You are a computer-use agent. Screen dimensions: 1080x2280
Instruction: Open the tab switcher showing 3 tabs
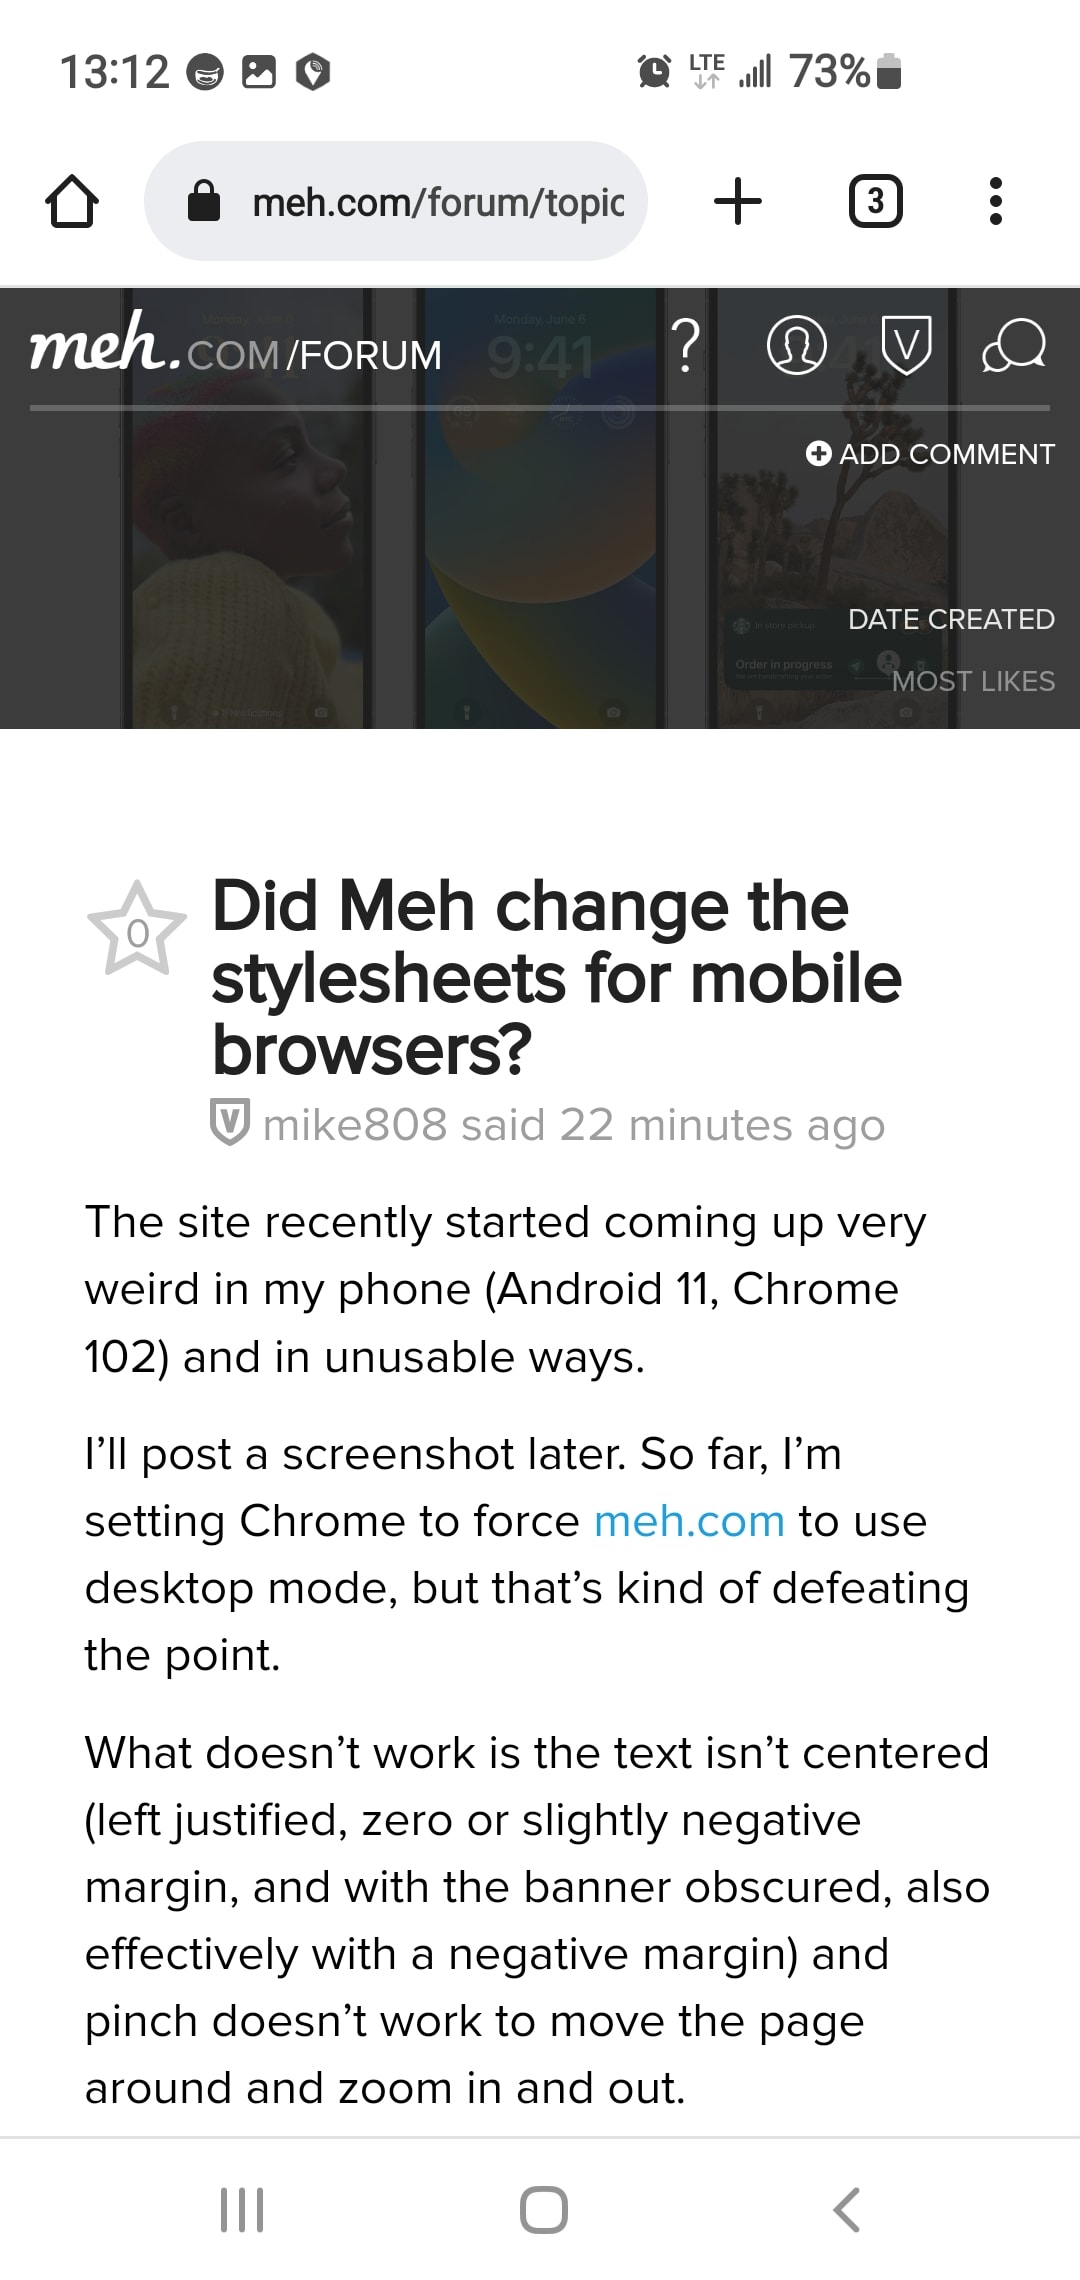coord(875,201)
